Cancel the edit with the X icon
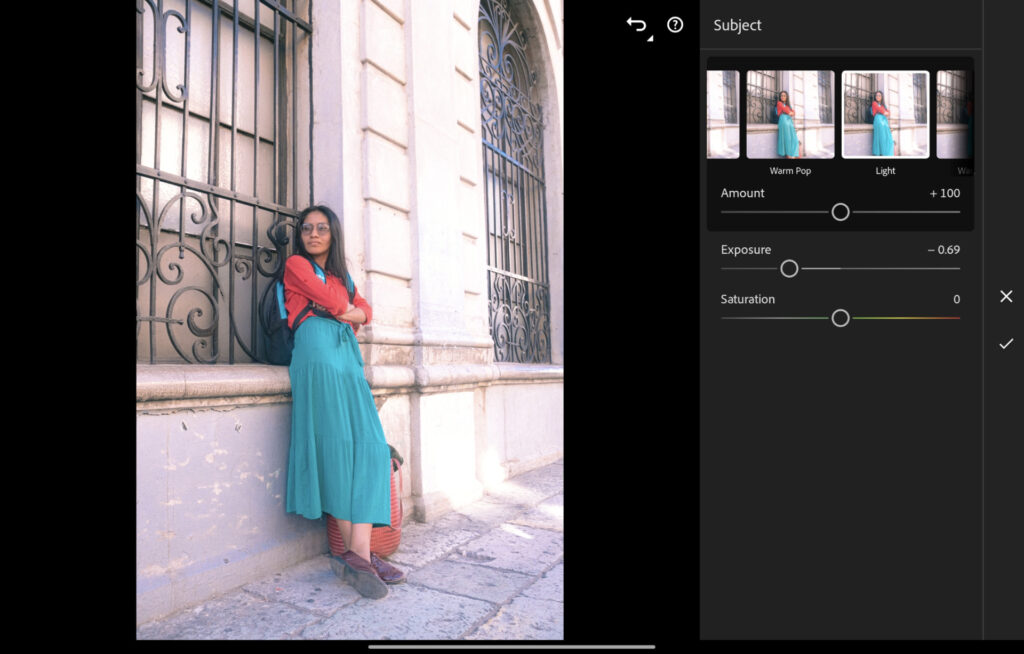 (1006, 296)
